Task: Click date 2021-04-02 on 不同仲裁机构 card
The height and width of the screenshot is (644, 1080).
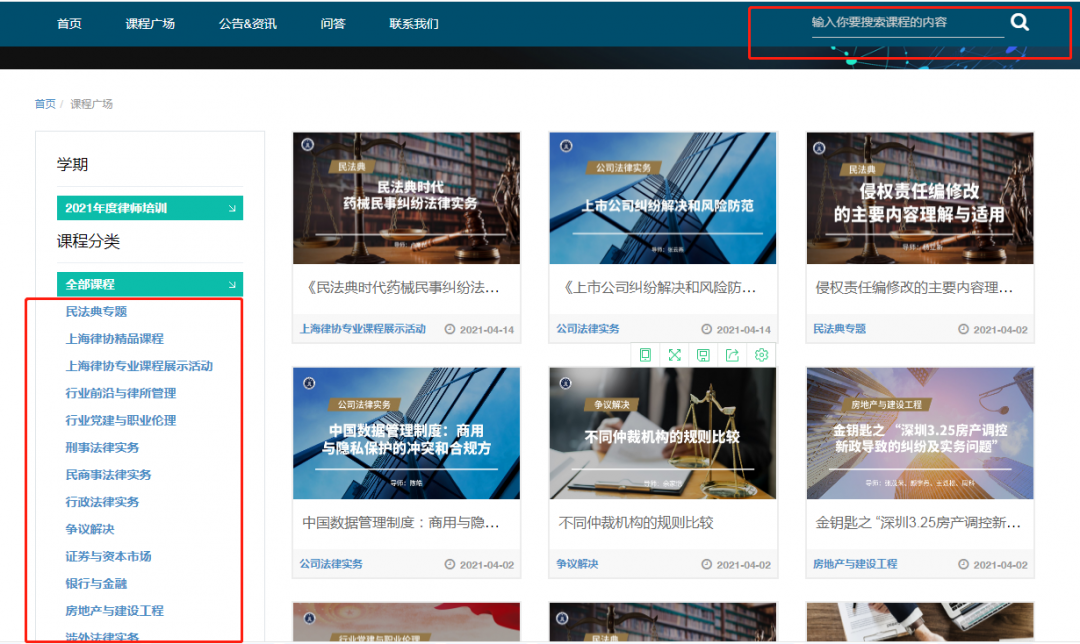Action: [744, 565]
